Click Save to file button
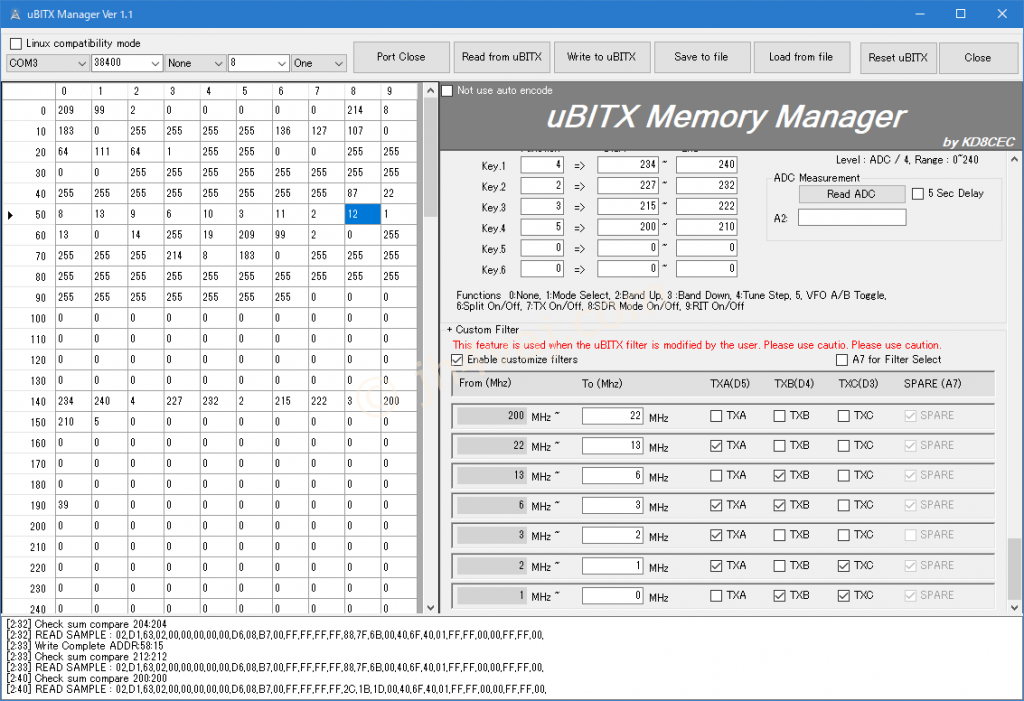The width and height of the screenshot is (1024, 701). (701, 57)
